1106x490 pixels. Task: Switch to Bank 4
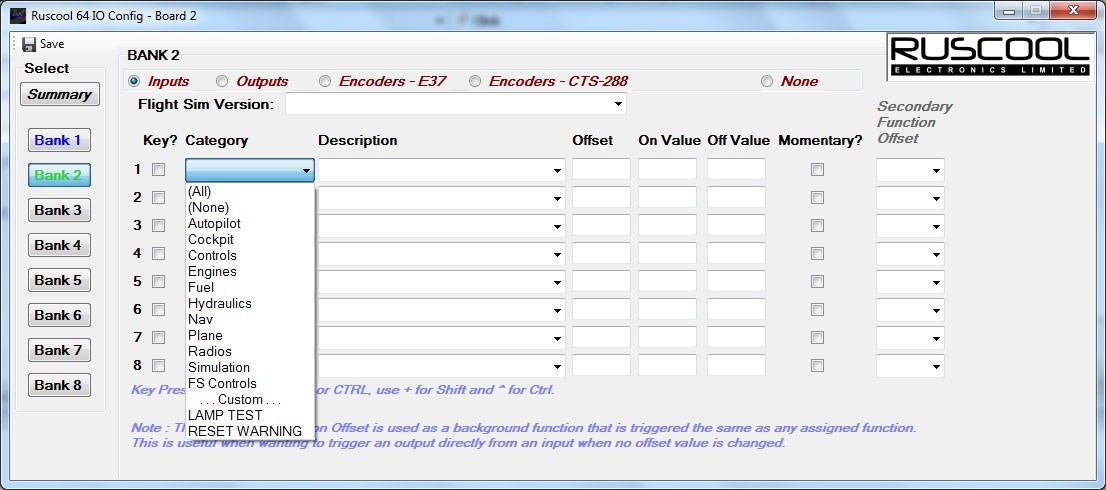click(x=59, y=245)
